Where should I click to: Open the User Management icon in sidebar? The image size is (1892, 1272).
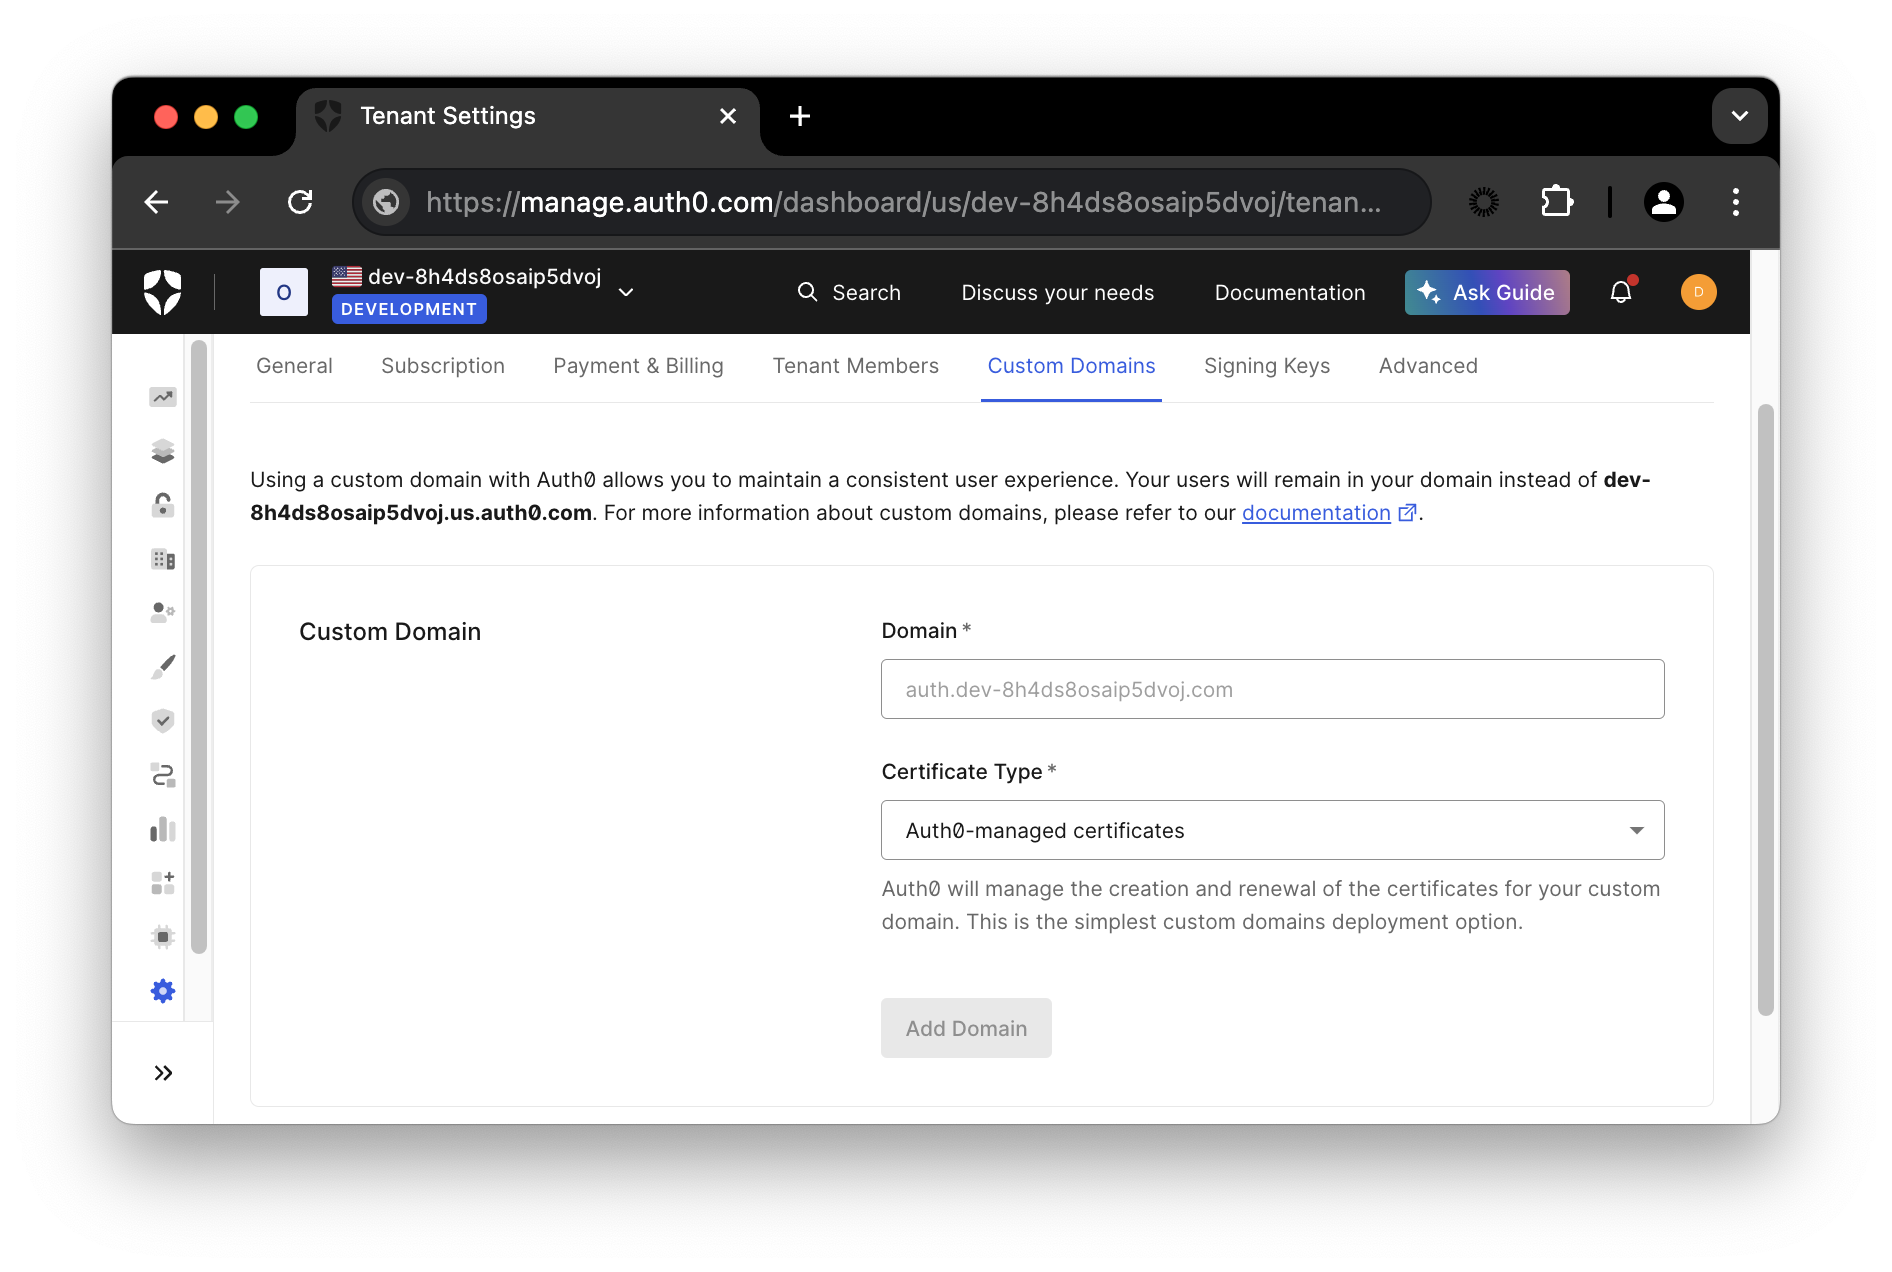[x=163, y=612]
